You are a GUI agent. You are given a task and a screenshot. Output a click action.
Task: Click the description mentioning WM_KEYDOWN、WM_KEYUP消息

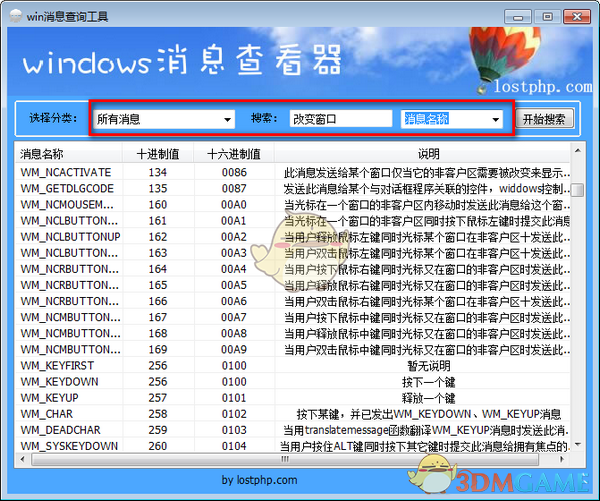429,414
